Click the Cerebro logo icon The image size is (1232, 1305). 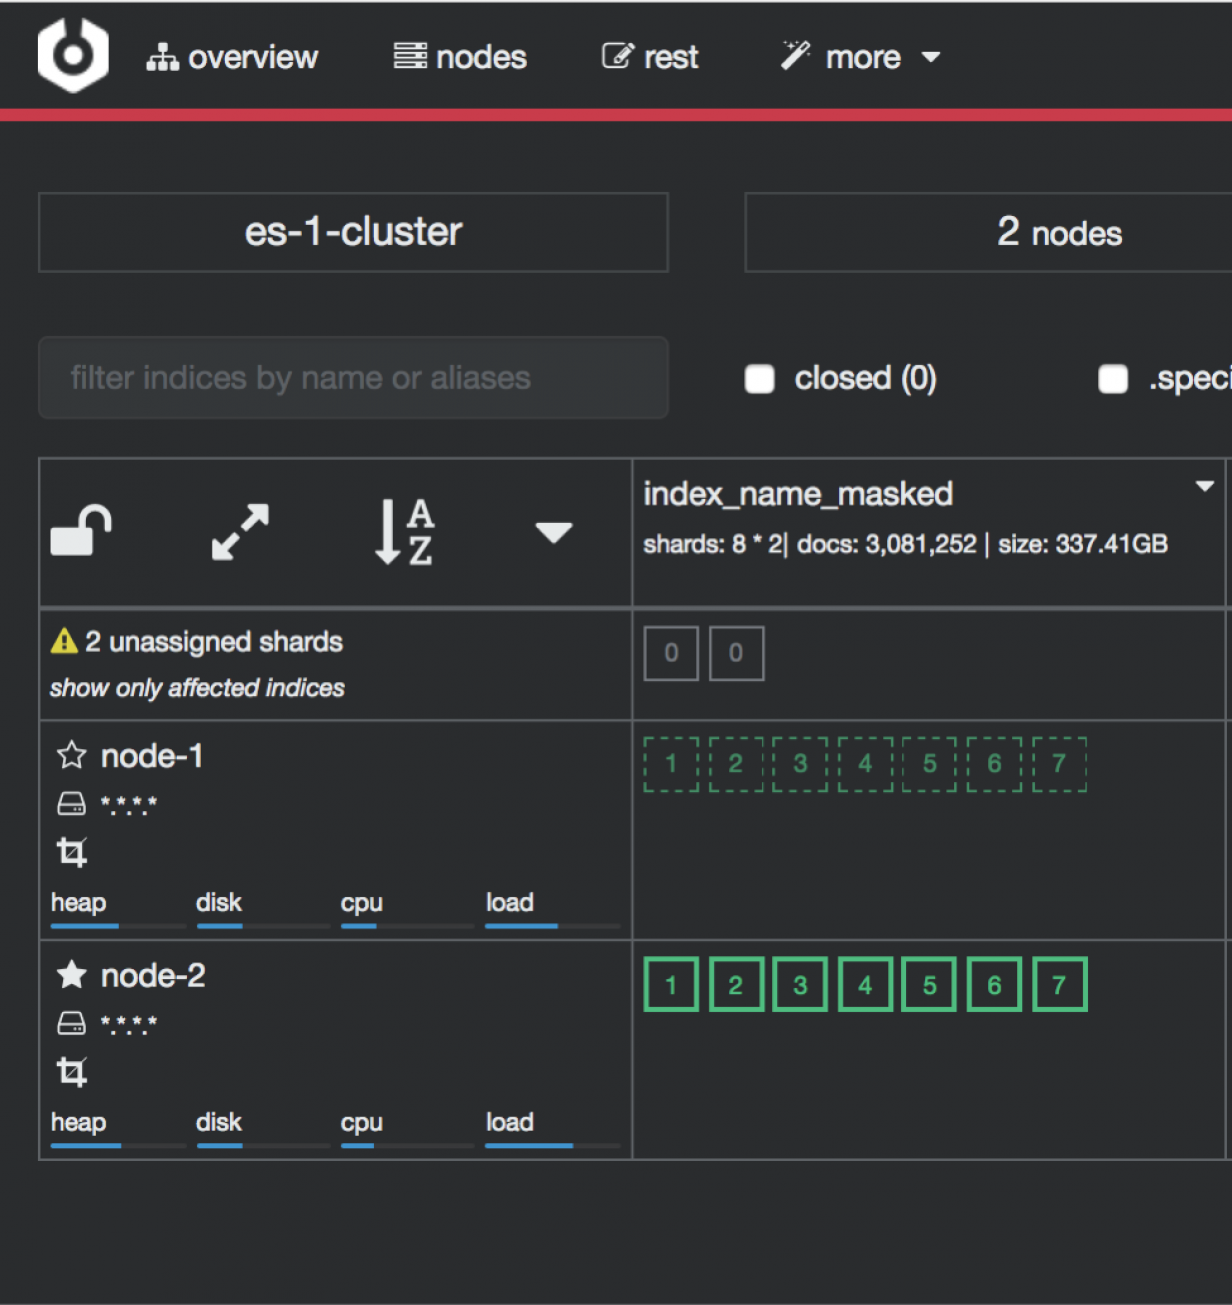72,56
